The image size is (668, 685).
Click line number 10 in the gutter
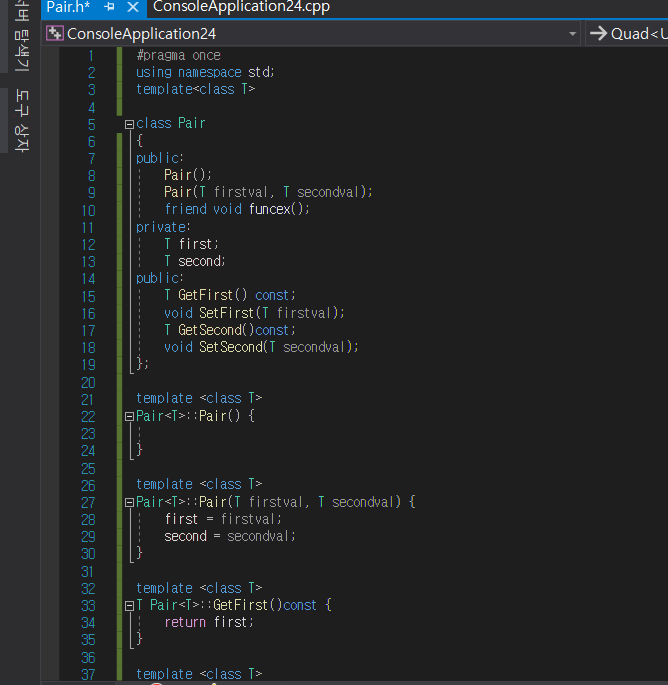click(x=88, y=211)
